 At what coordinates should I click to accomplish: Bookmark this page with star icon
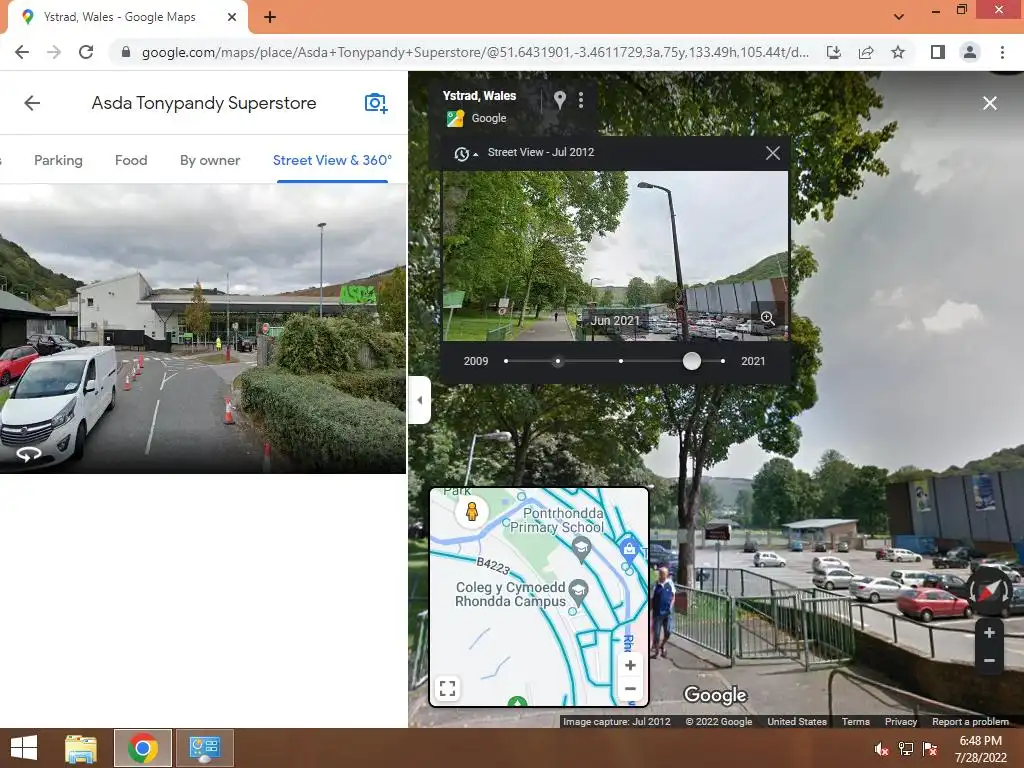tap(898, 52)
